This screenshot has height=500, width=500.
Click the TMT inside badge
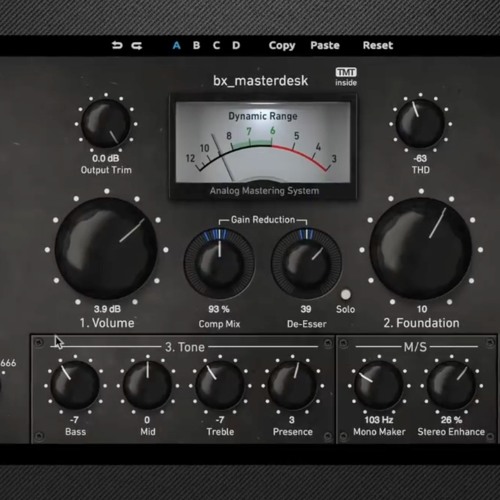pyautogui.click(x=346, y=77)
